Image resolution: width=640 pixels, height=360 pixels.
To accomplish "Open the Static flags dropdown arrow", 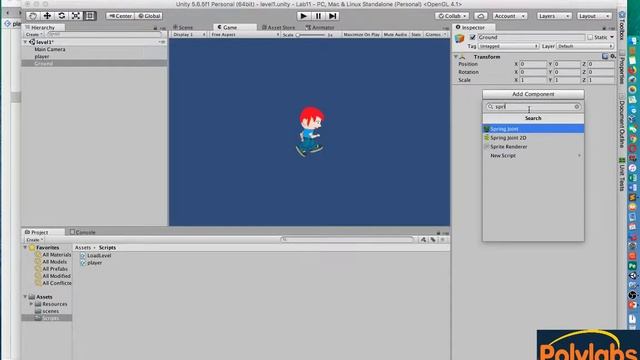I will [612, 37].
